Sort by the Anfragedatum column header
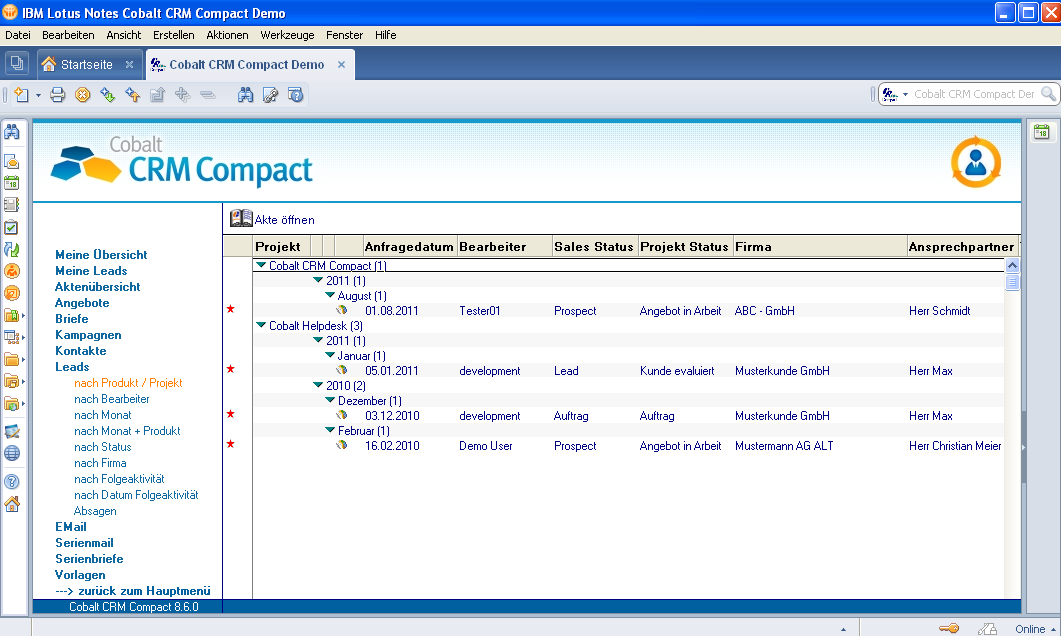The width and height of the screenshot is (1061, 636). [x=409, y=247]
